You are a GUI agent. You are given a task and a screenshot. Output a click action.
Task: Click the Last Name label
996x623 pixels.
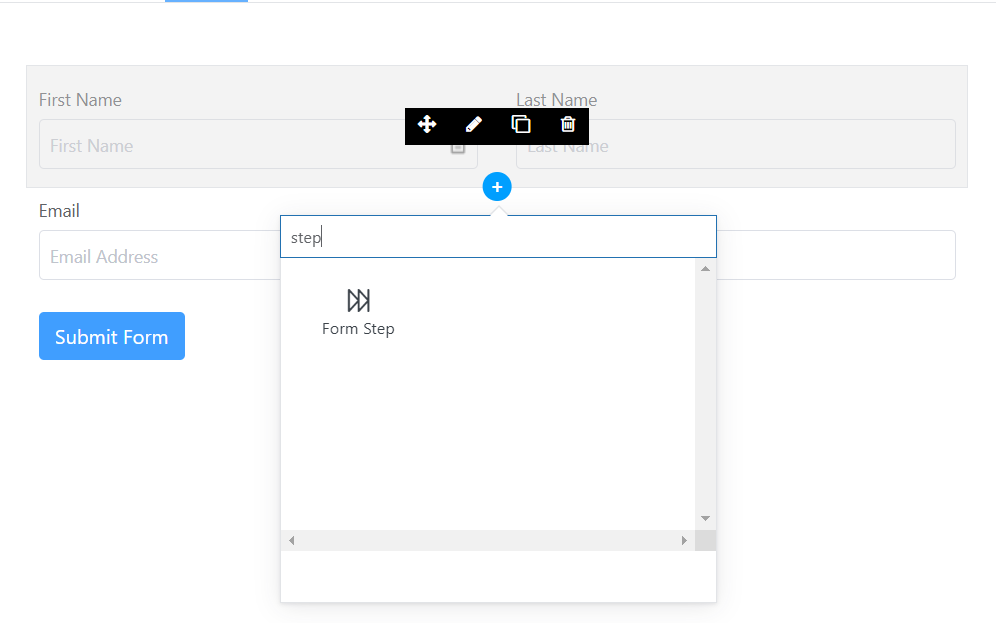click(x=556, y=100)
